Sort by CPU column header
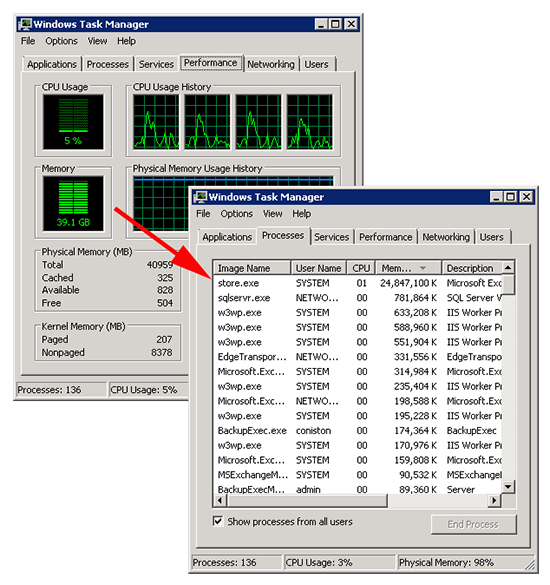550x585 pixels. (361, 268)
